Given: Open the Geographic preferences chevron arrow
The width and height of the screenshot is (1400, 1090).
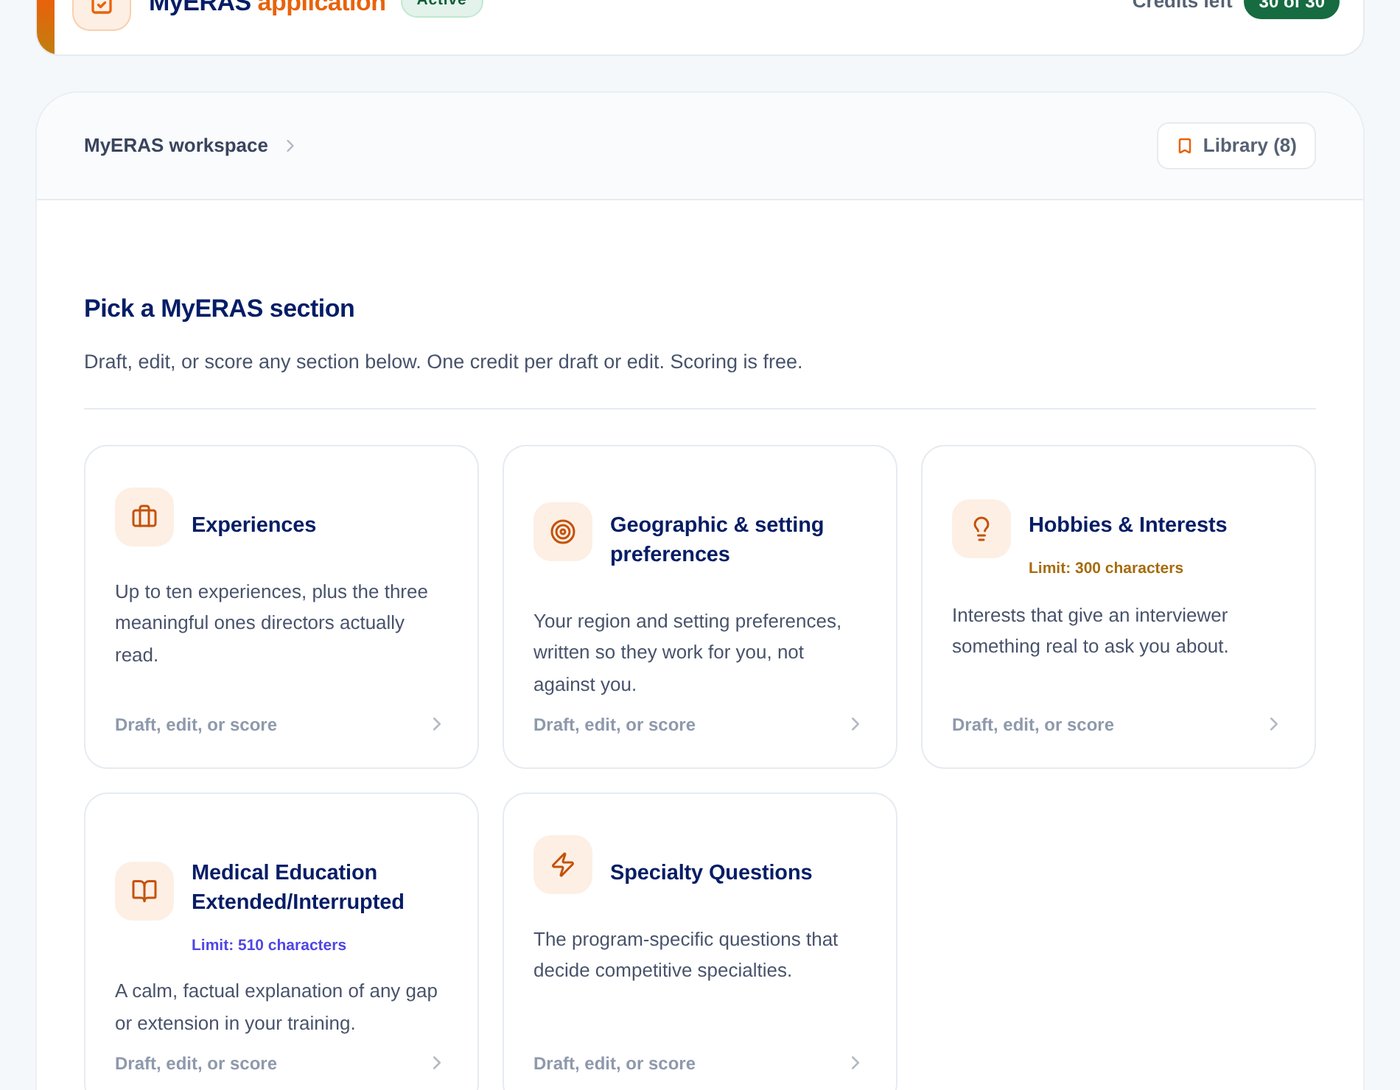Looking at the screenshot, I should click(x=855, y=724).
